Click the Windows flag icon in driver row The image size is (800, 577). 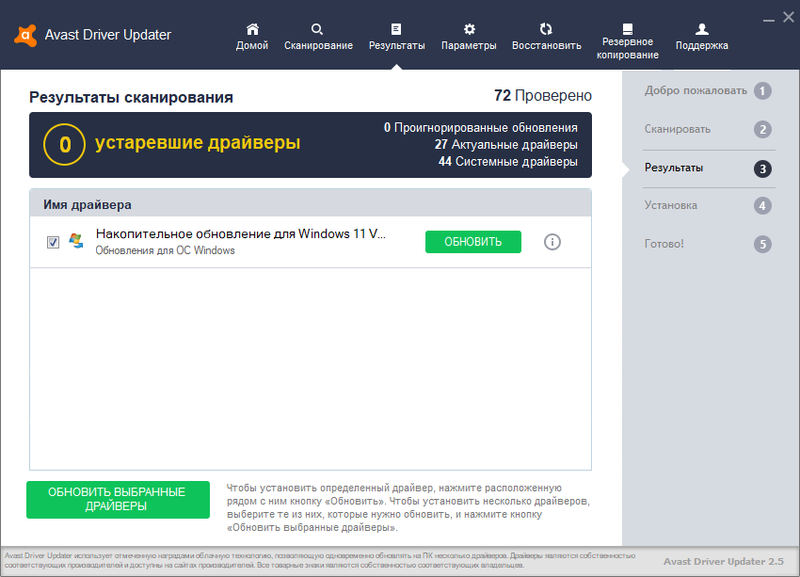pos(76,241)
